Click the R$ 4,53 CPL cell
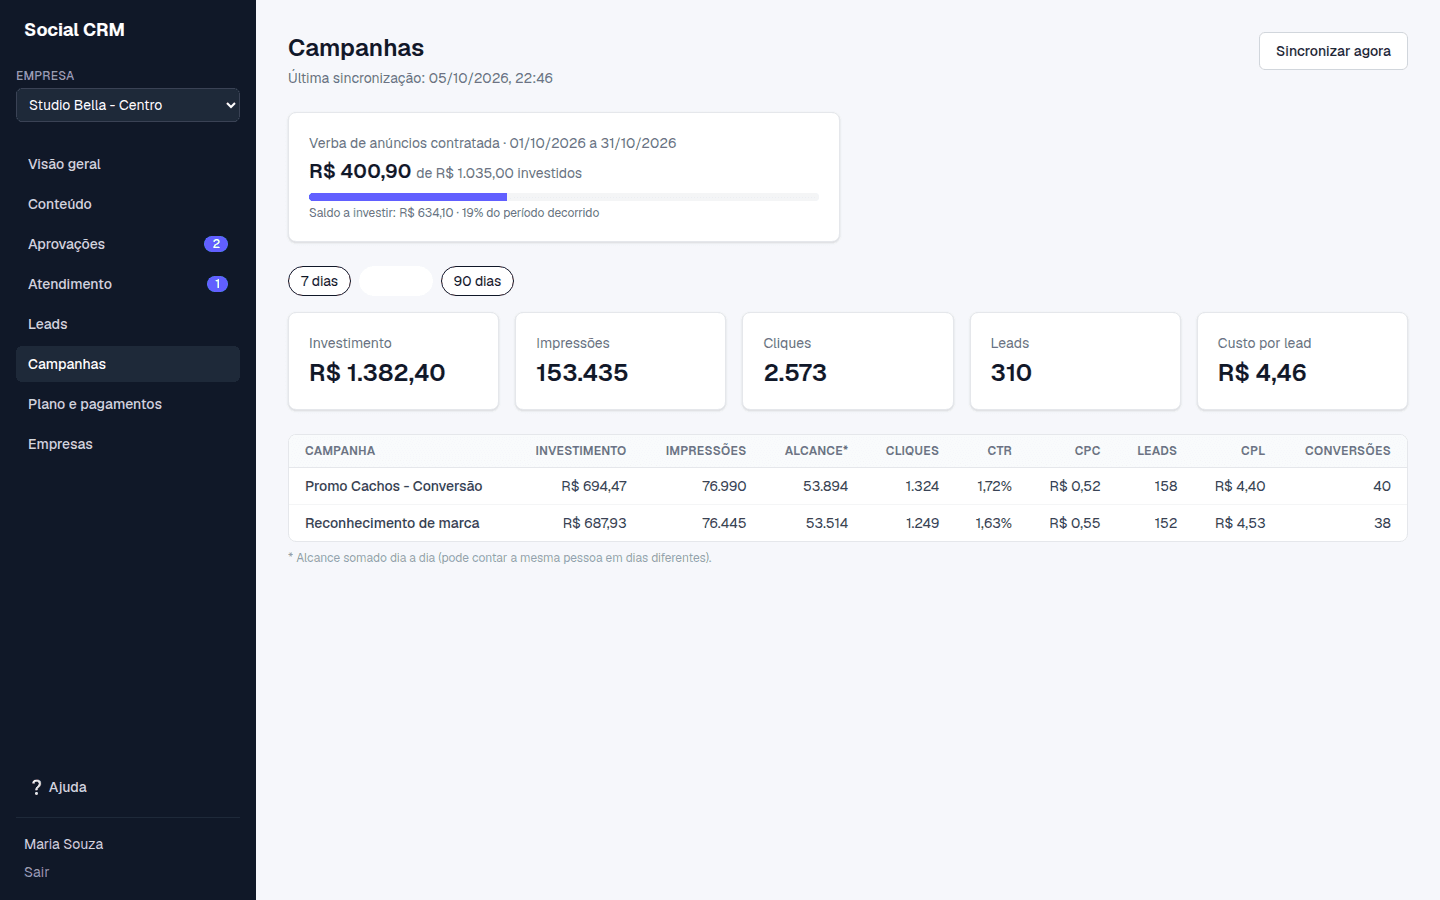This screenshot has height=900, width=1440. click(1240, 523)
